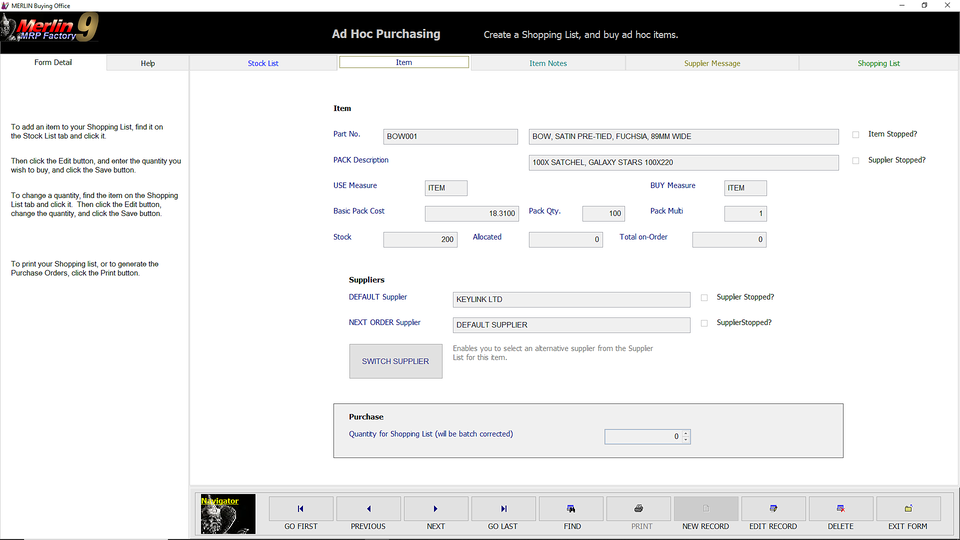The image size is (960, 540).
Task: Click the Part No. input field
Action: click(451, 137)
